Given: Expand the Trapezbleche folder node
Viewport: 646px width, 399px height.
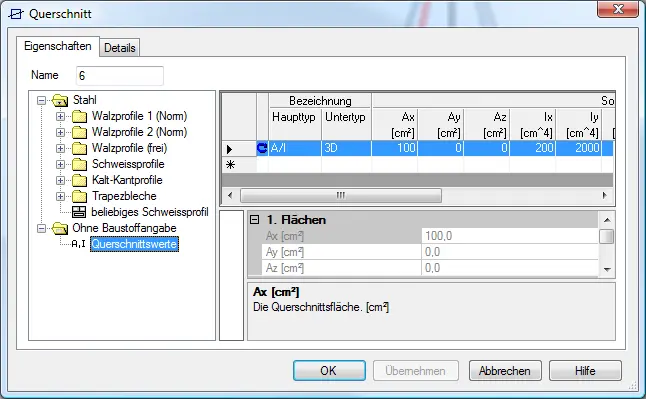Looking at the screenshot, I should click(61, 196).
